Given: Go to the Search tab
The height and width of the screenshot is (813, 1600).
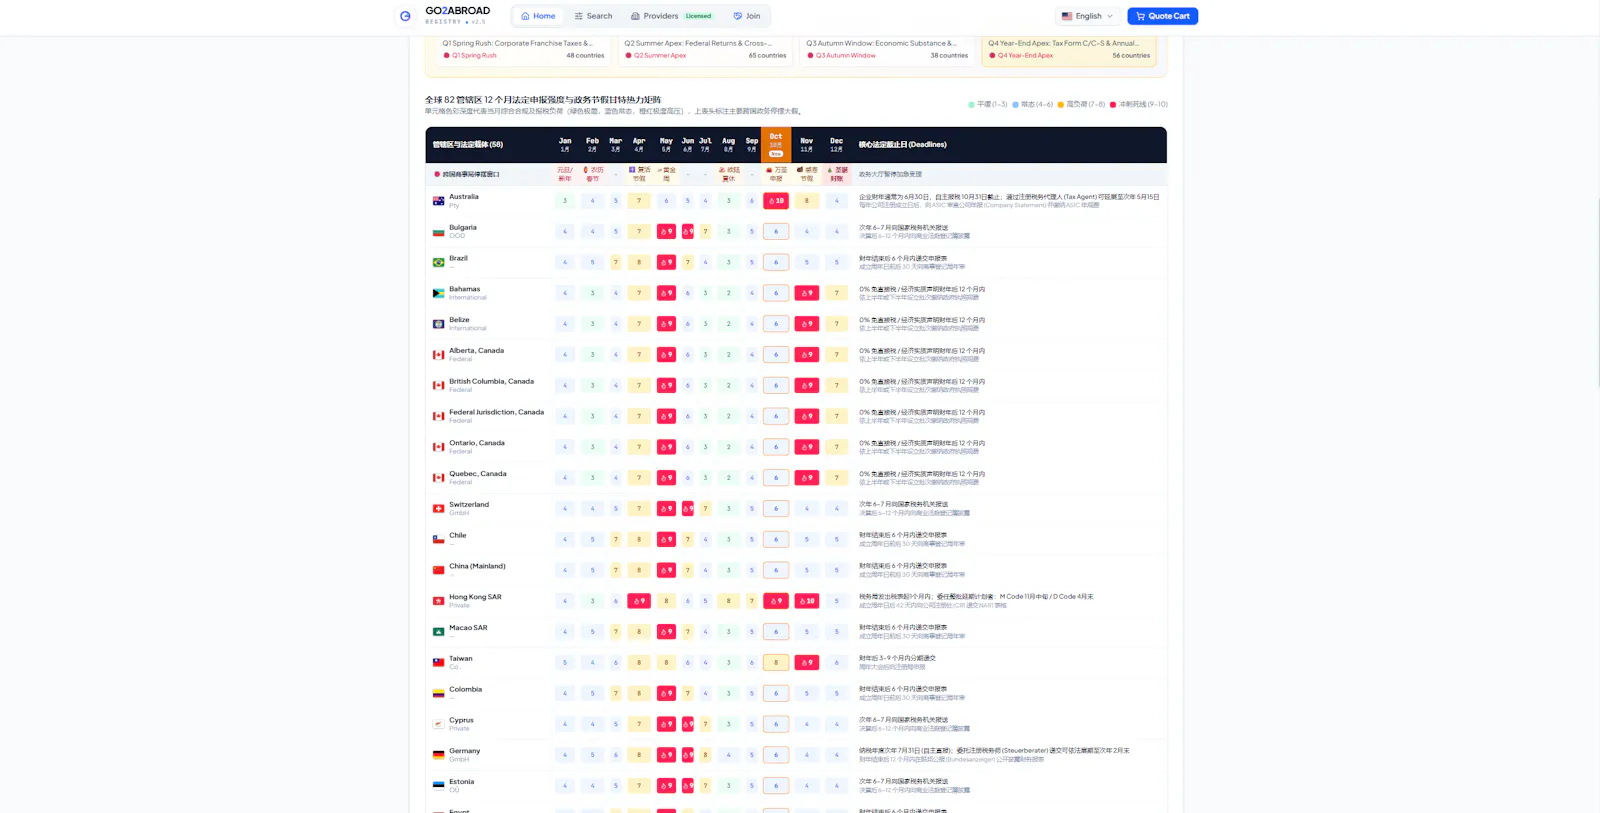Looking at the screenshot, I should 593,16.
